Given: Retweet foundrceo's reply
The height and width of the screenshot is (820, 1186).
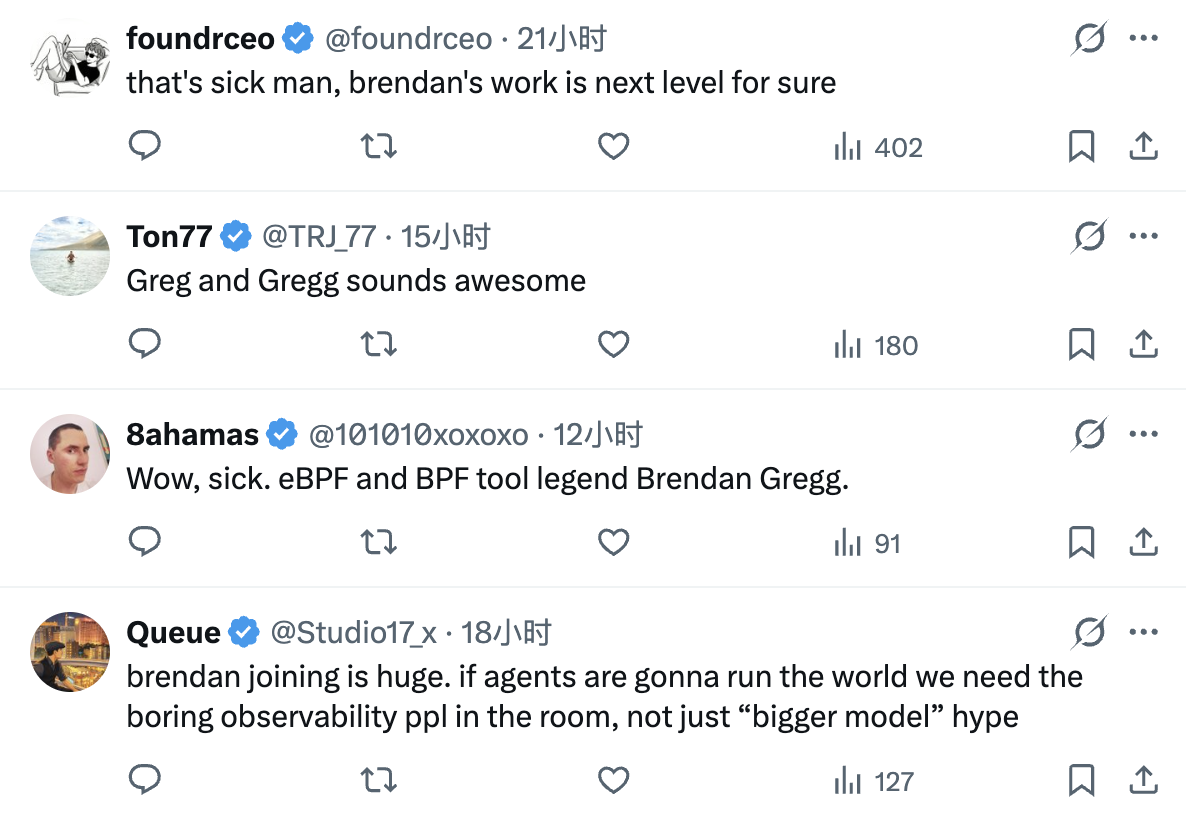Looking at the screenshot, I should coord(378,147).
